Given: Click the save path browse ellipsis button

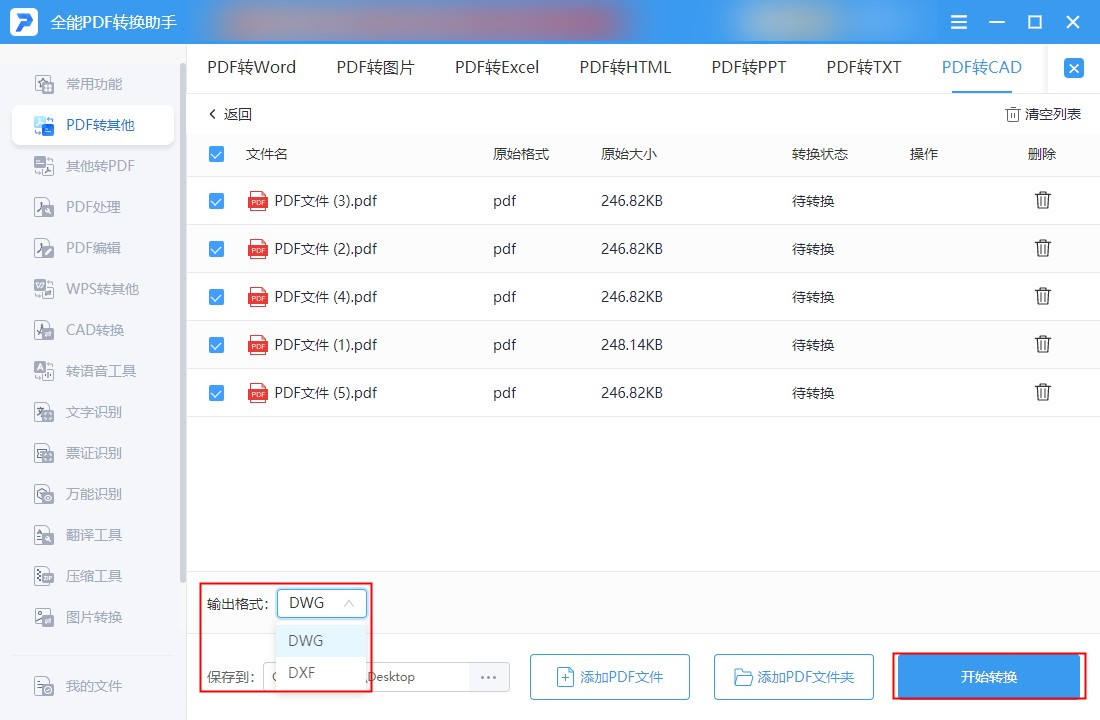Looking at the screenshot, I should coord(488,677).
